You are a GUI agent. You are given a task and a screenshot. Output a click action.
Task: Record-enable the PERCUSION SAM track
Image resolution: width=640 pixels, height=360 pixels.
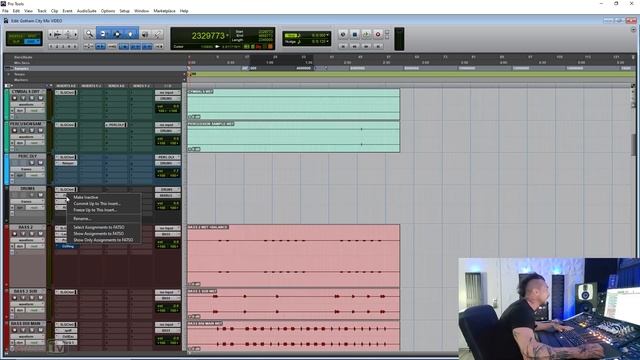tap(15, 131)
